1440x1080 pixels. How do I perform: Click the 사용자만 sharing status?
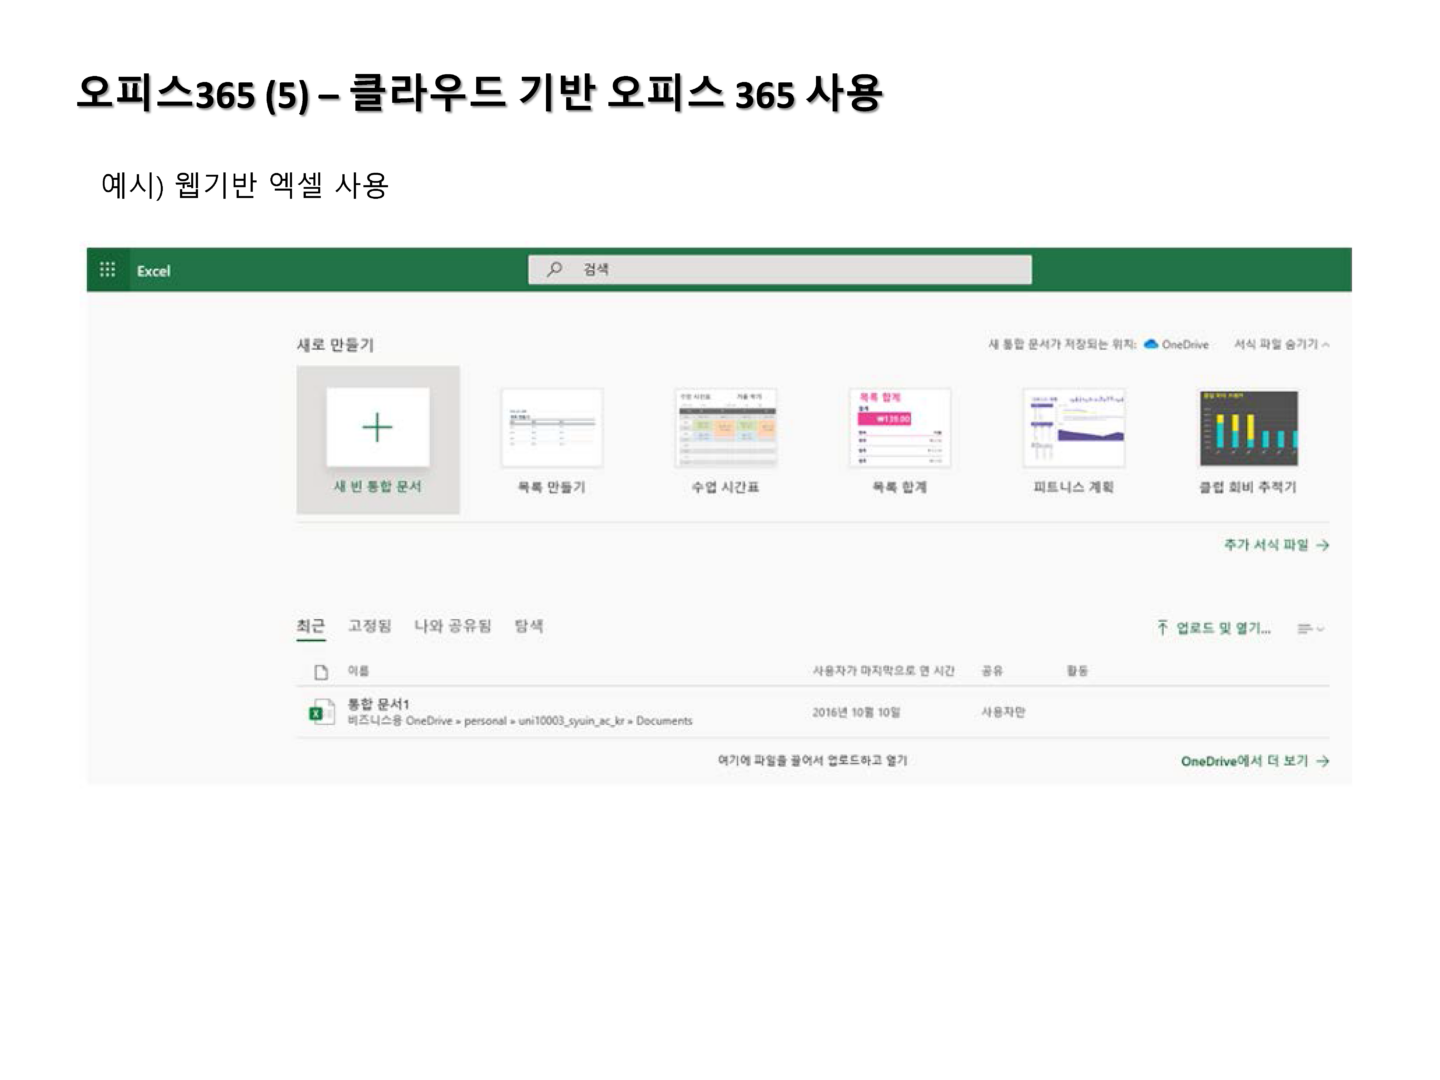tap(1003, 712)
